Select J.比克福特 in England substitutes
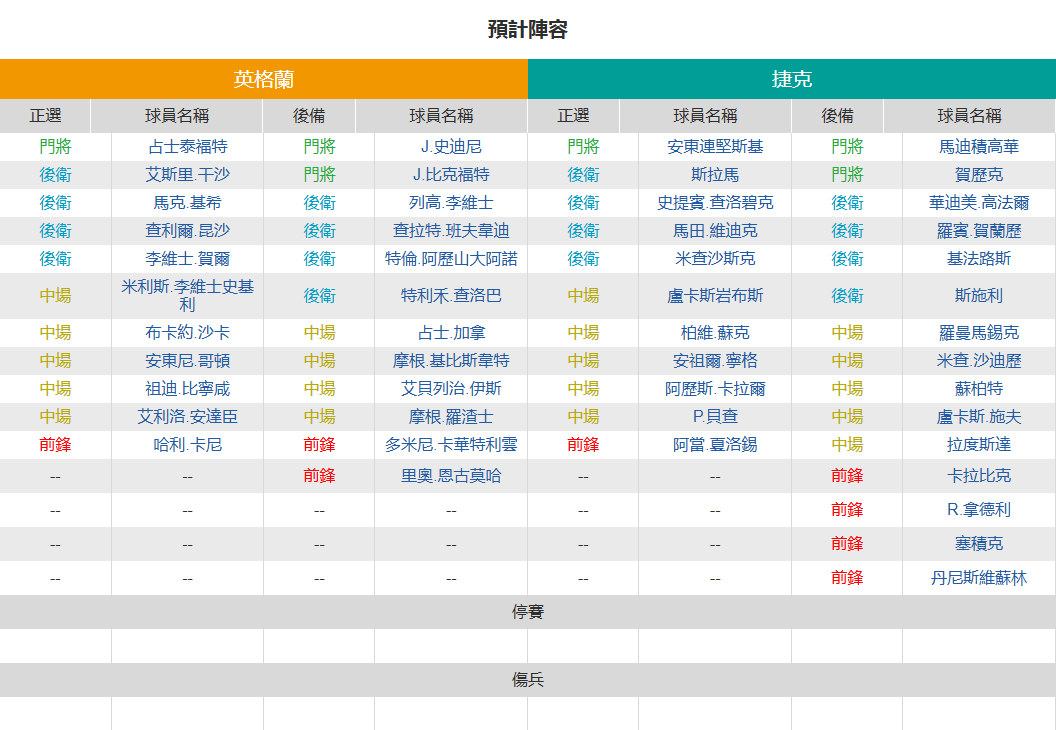Screen dimensions: 1056x730 451,175
